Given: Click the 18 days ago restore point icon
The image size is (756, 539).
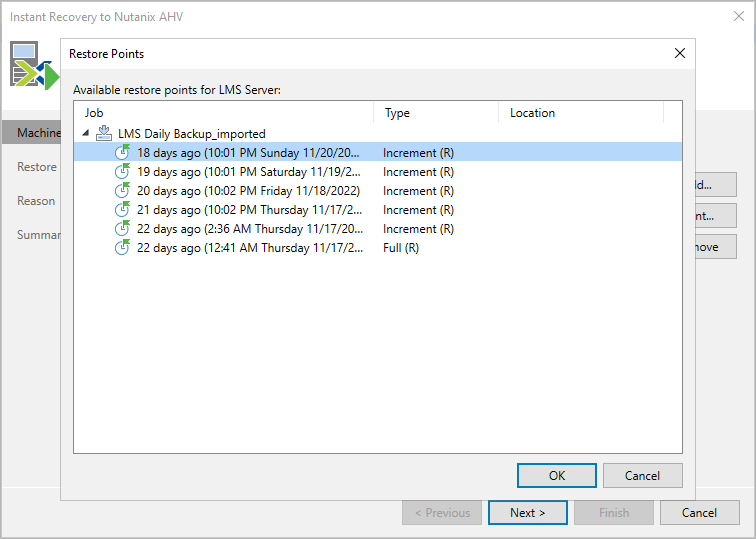Looking at the screenshot, I should click(x=122, y=152).
